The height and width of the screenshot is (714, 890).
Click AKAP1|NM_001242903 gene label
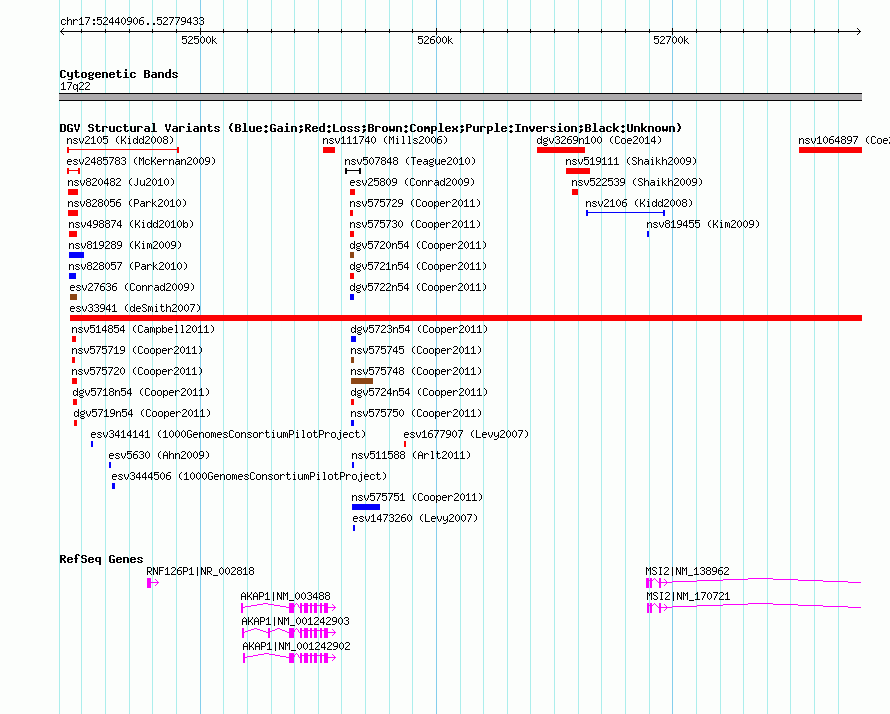pos(295,621)
